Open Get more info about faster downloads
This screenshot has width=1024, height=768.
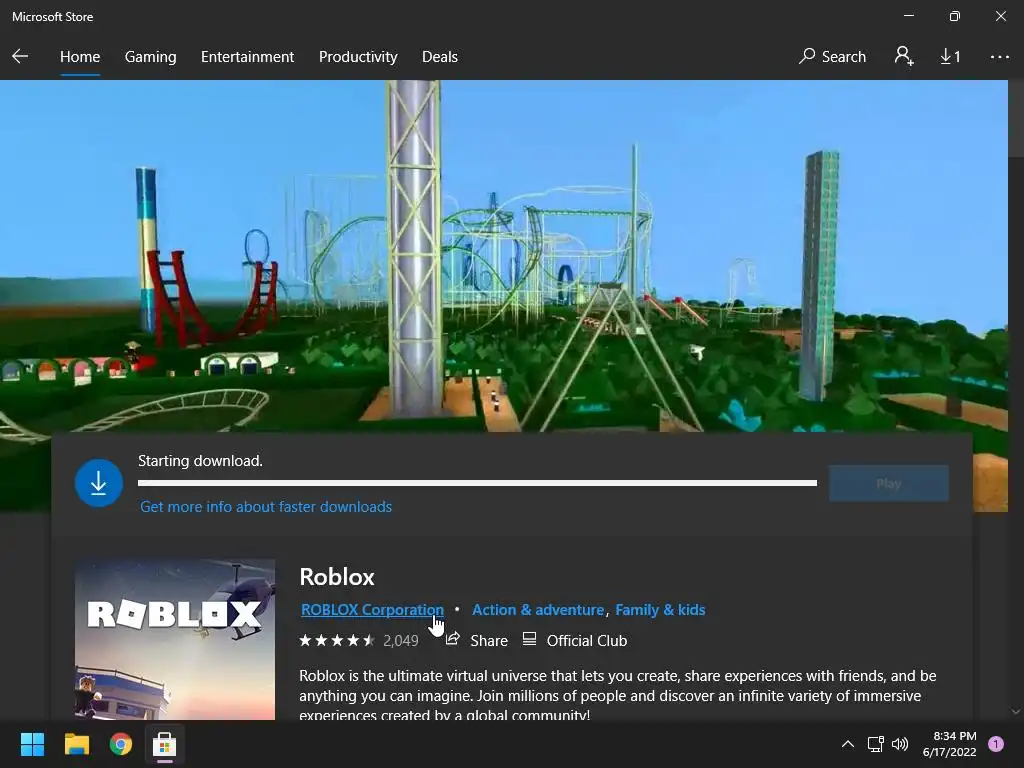coord(266,507)
